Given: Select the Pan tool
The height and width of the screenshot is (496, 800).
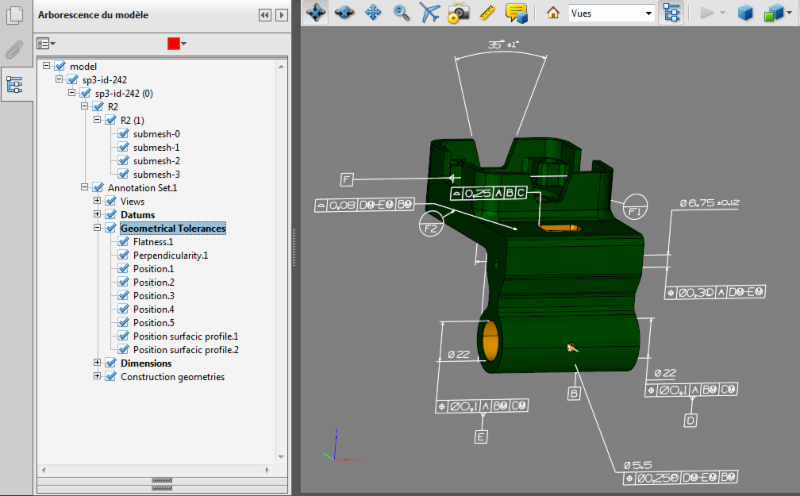Looking at the screenshot, I should coord(373,13).
